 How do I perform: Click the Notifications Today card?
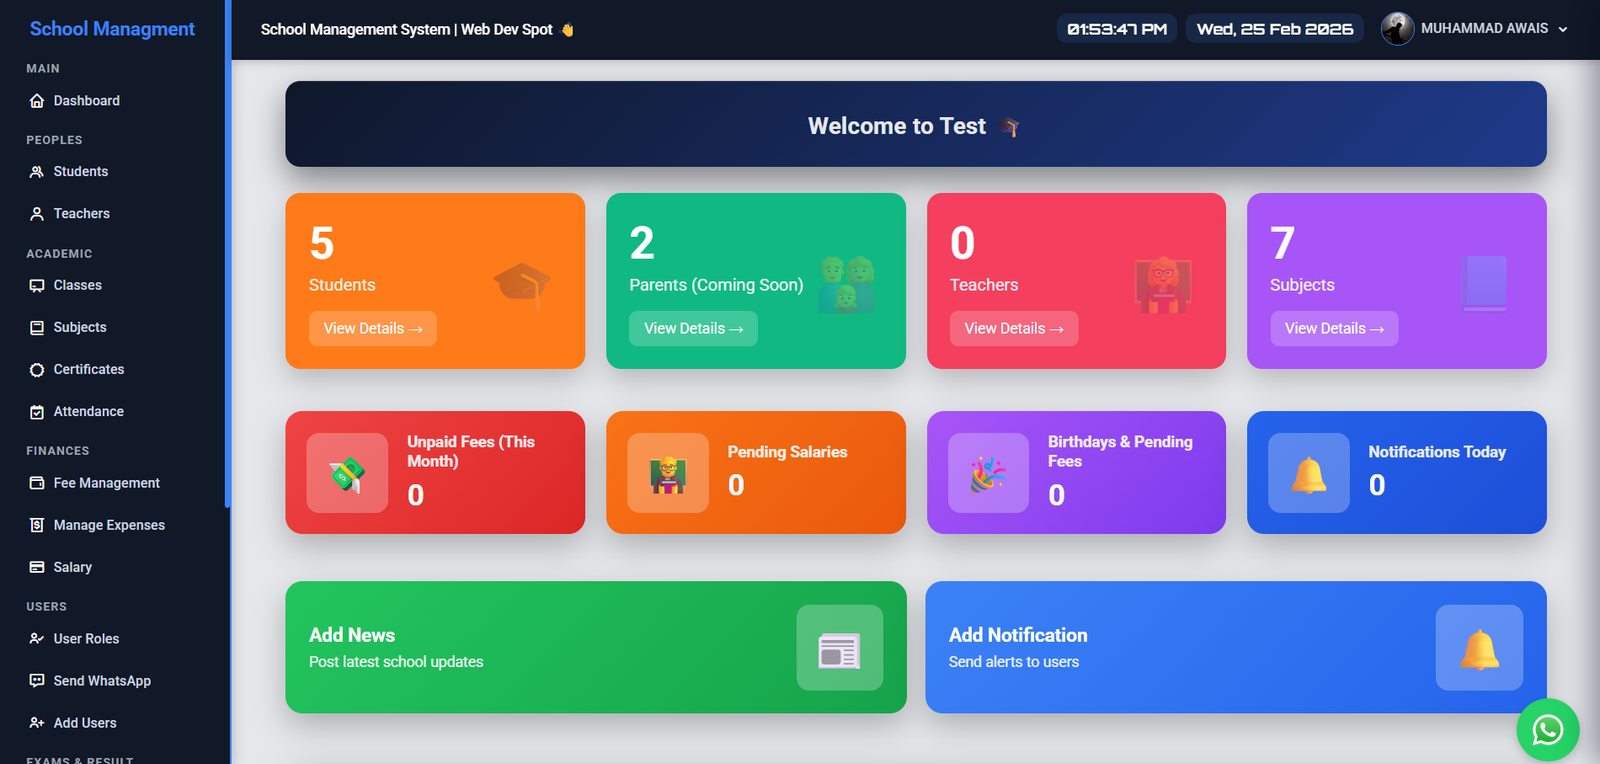[x=1397, y=472]
